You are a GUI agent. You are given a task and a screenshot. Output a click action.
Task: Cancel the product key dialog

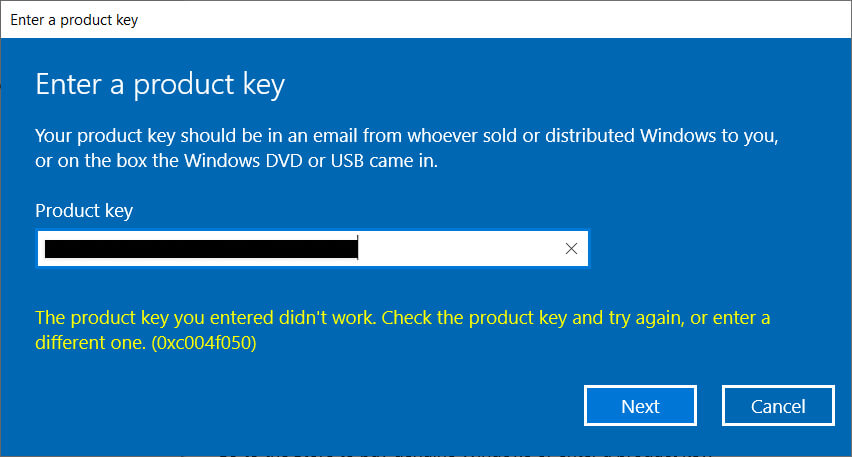pyautogui.click(x=778, y=406)
